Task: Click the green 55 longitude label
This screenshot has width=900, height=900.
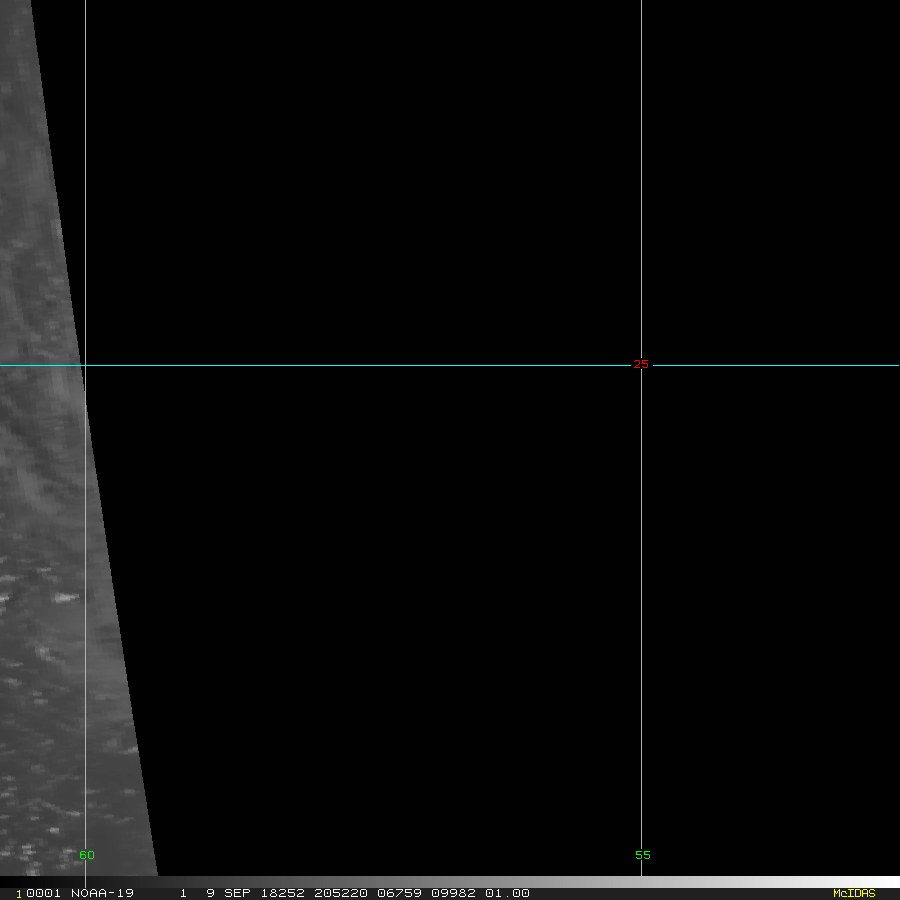Action: pos(642,855)
